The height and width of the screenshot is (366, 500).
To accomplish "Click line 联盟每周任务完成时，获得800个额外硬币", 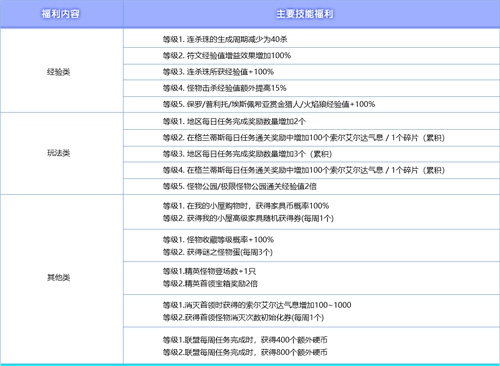I will point(245,352).
